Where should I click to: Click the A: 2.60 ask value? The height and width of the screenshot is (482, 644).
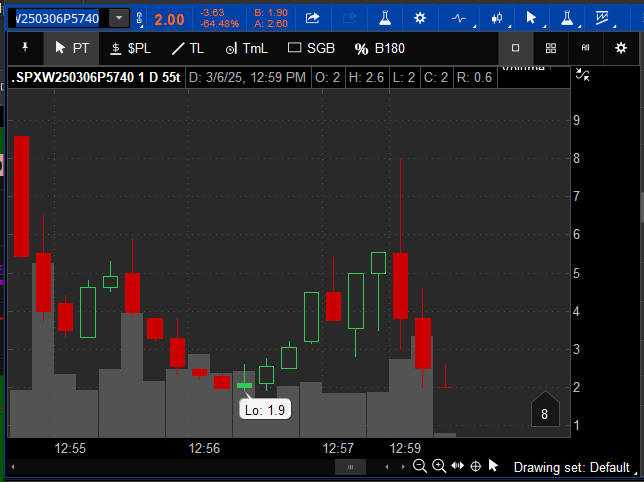[271, 24]
